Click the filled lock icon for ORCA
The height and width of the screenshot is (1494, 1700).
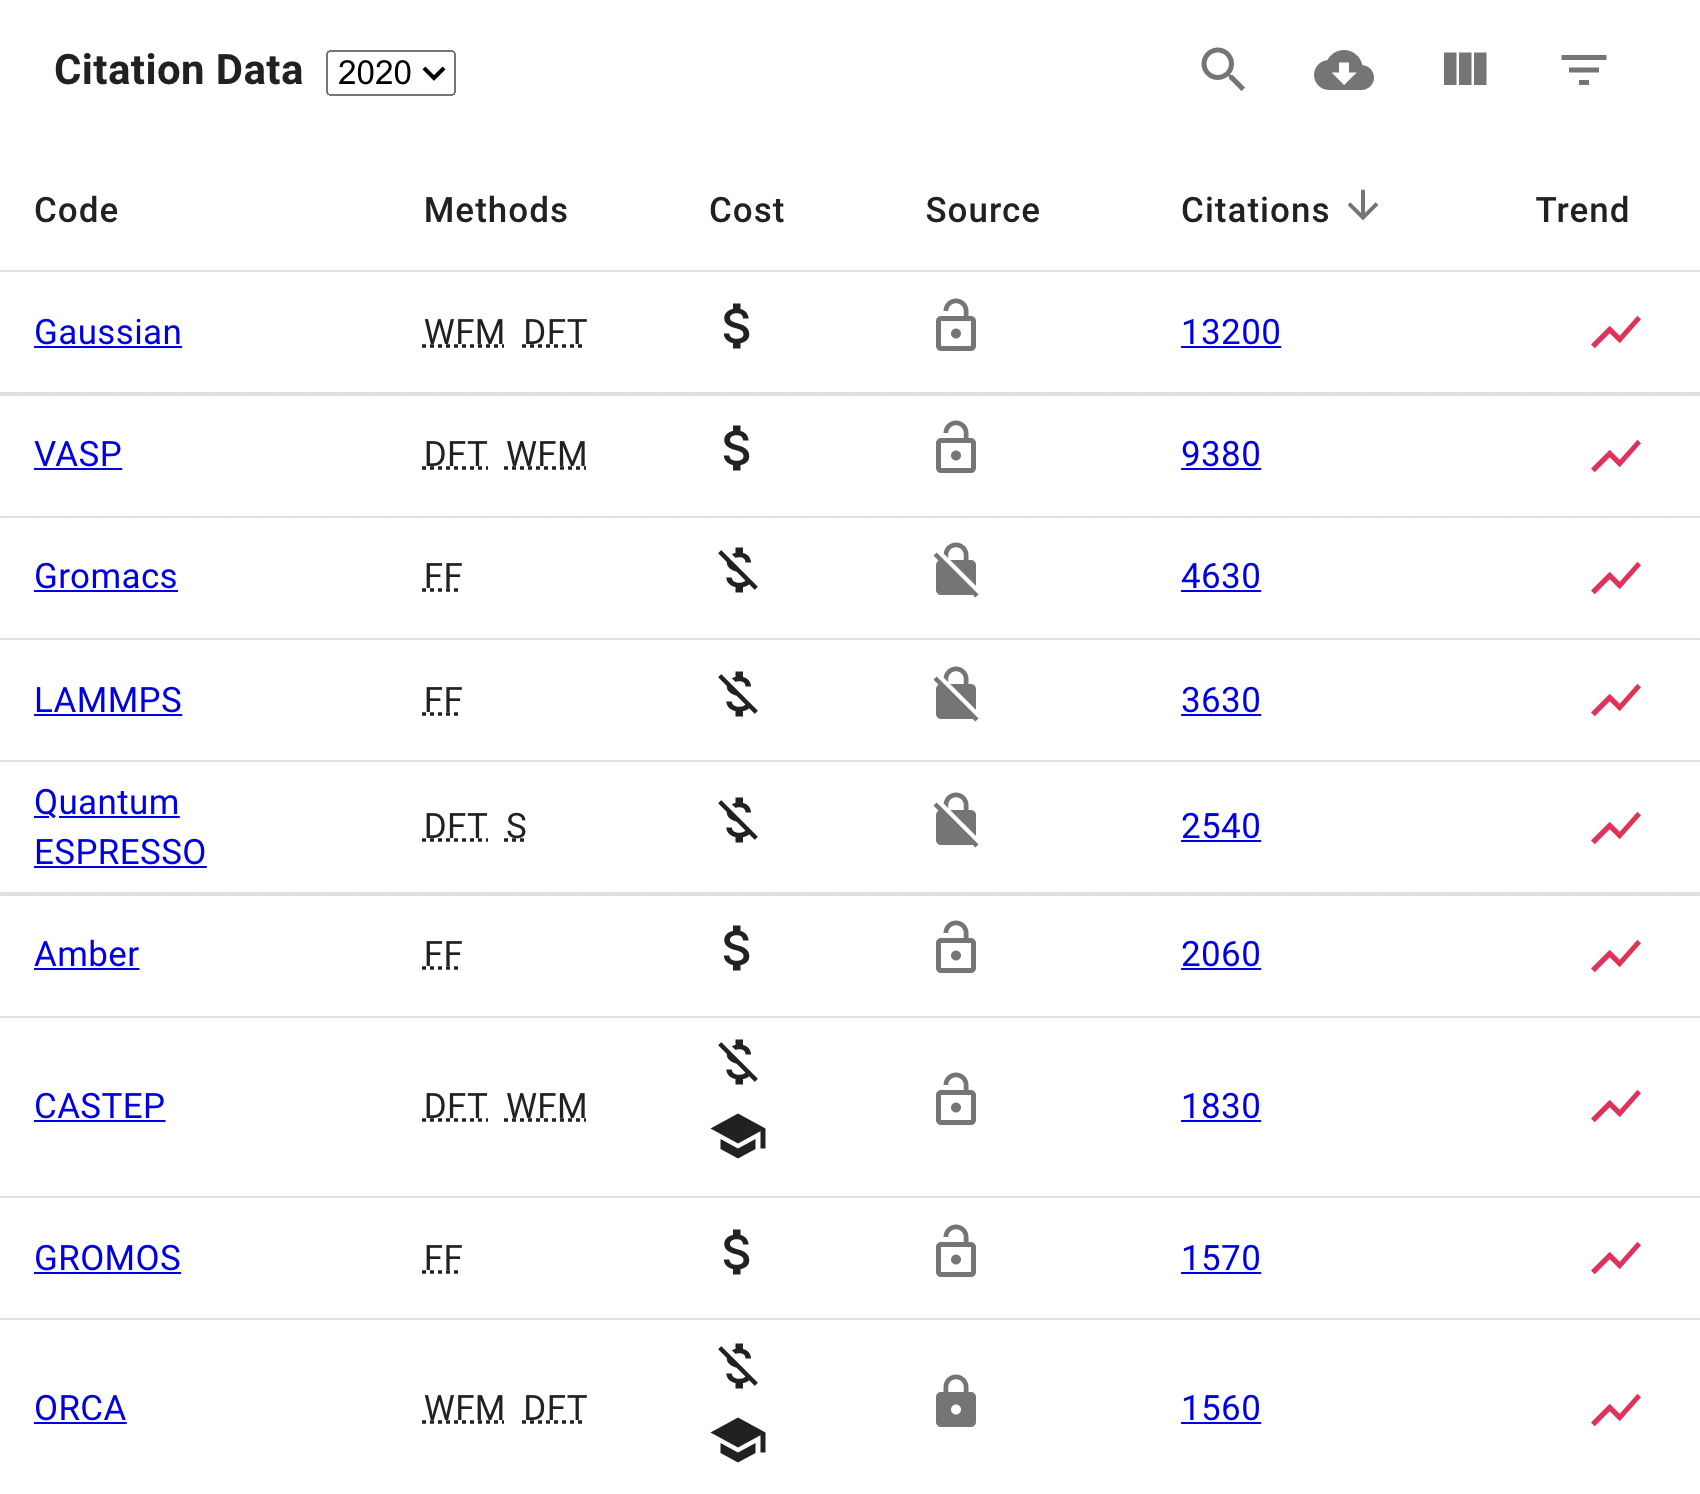(956, 1401)
